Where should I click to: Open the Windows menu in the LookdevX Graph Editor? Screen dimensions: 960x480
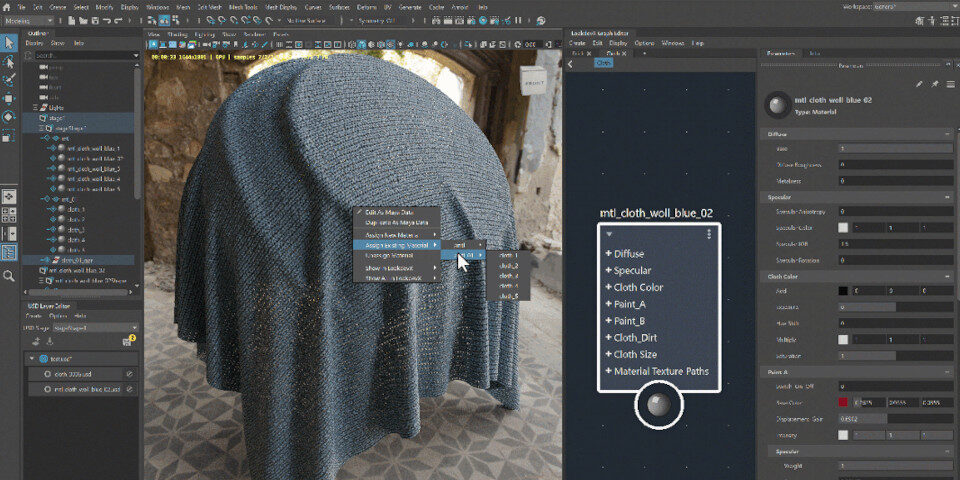672,44
